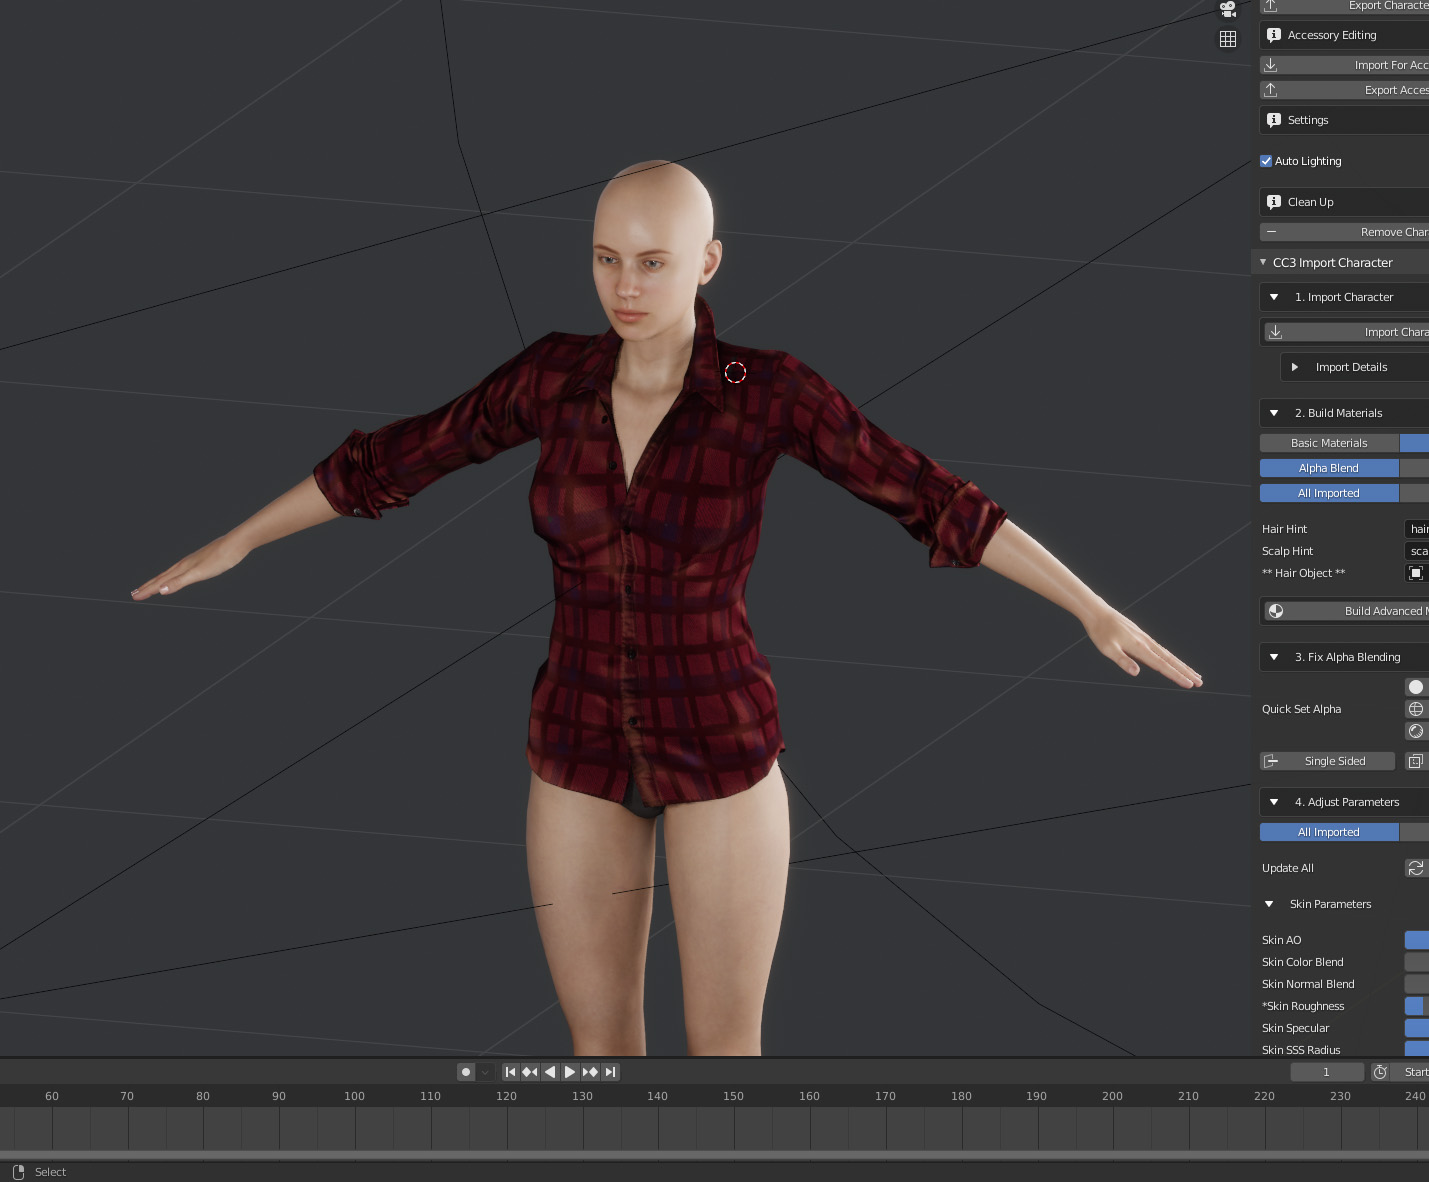Image resolution: width=1429 pixels, height=1182 pixels.
Task: Collapse the 4. Adjust Parameters section
Action: tap(1274, 802)
